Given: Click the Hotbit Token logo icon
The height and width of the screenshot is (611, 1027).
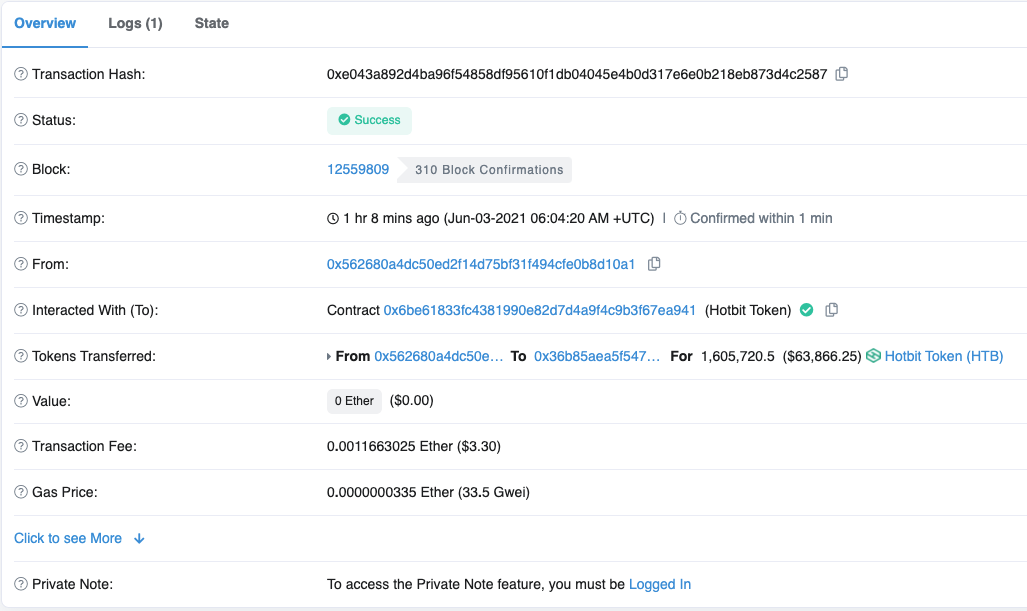Looking at the screenshot, I should pos(873,356).
